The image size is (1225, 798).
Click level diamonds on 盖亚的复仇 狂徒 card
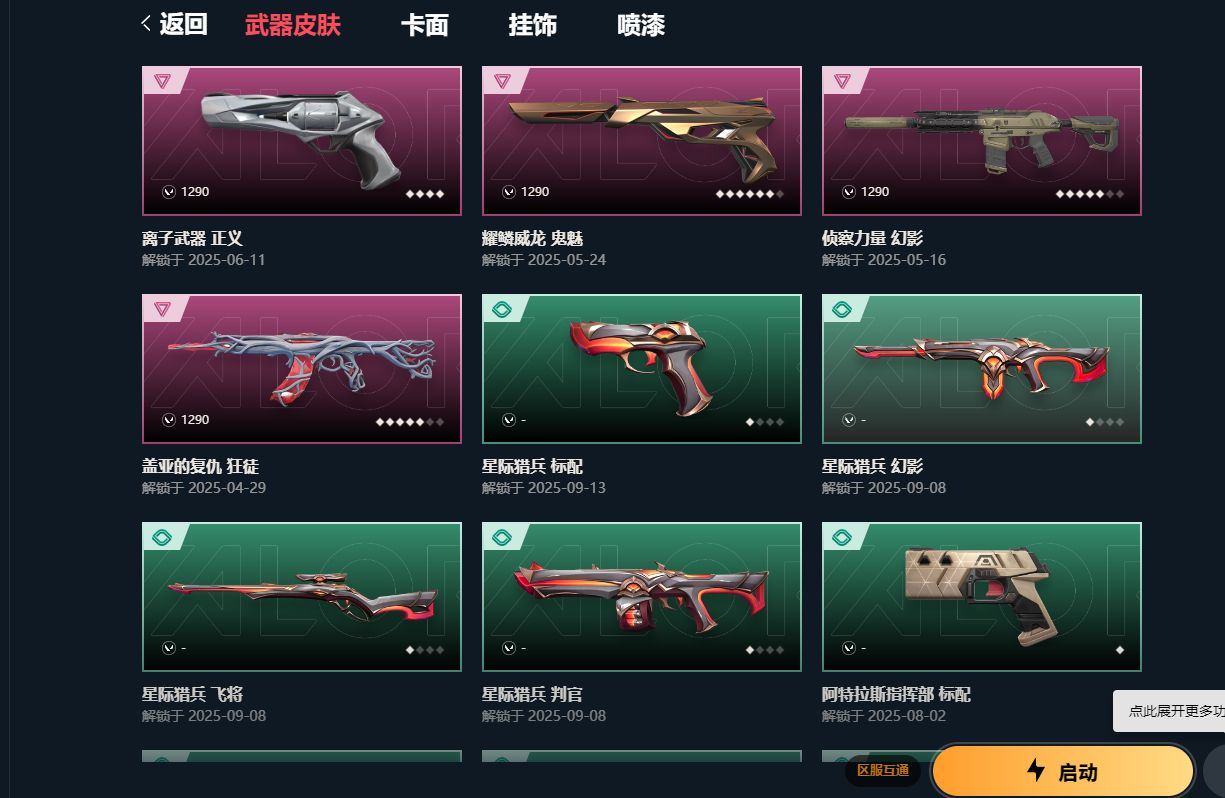pyautogui.click(x=410, y=422)
